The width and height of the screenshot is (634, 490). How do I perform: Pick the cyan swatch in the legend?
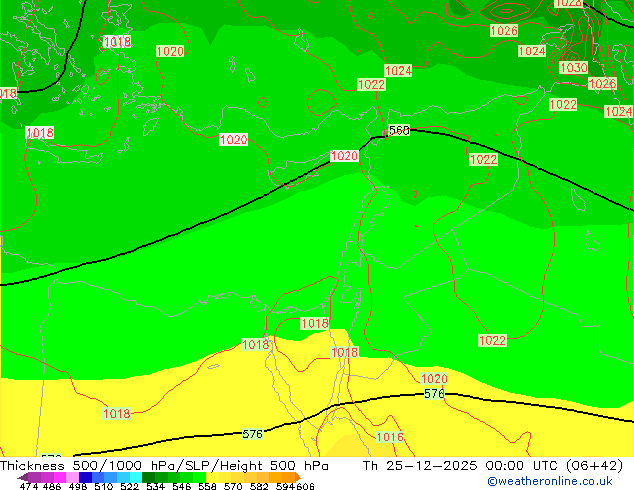coord(136,477)
